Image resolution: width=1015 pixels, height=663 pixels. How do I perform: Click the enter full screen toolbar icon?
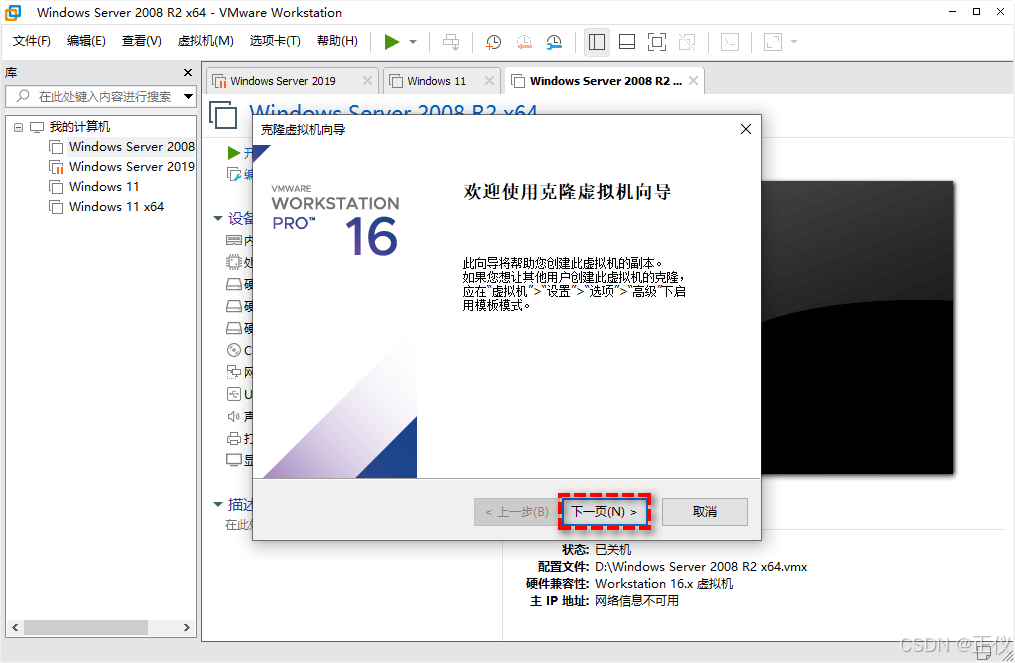click(656, 42)
